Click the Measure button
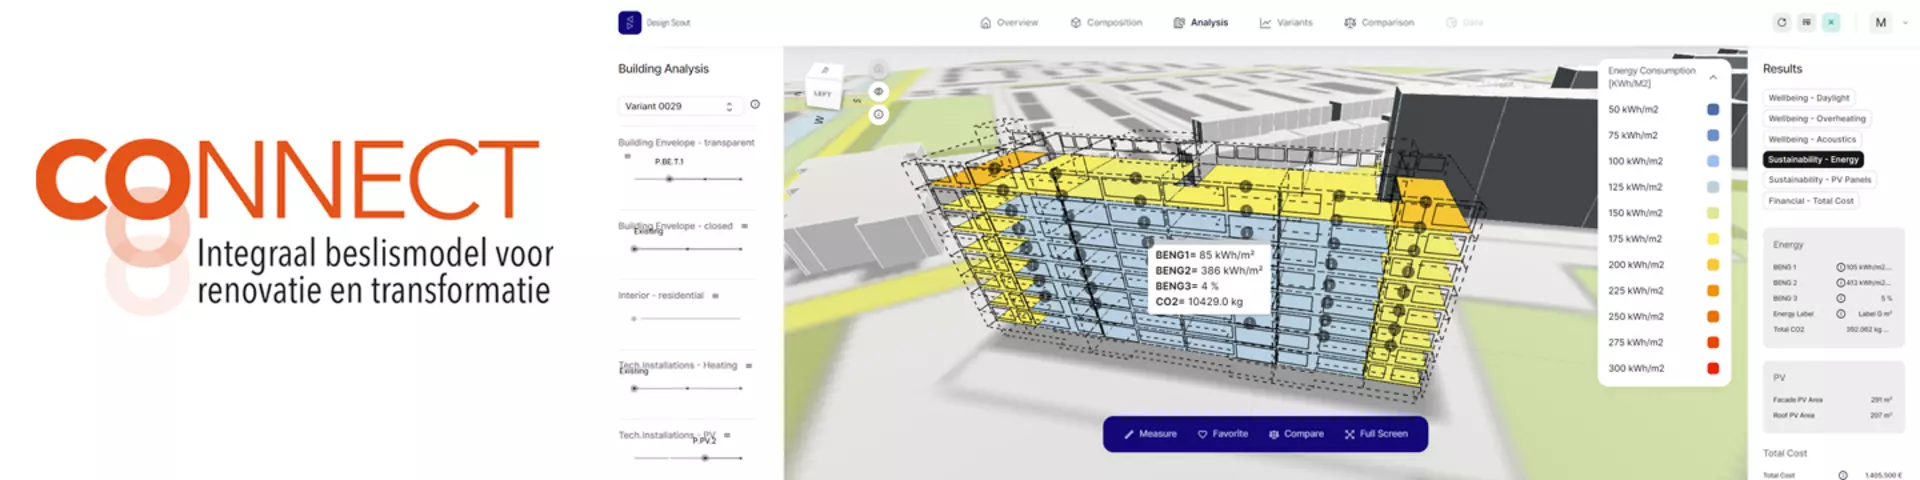 click(x=1150, y=434)
